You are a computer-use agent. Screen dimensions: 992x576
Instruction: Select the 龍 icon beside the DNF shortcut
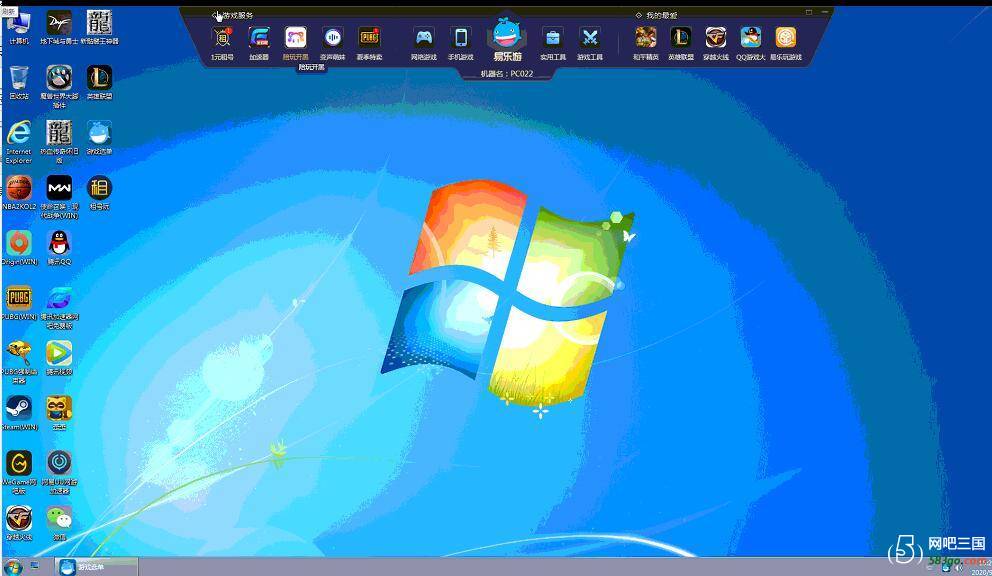(99, 27)
